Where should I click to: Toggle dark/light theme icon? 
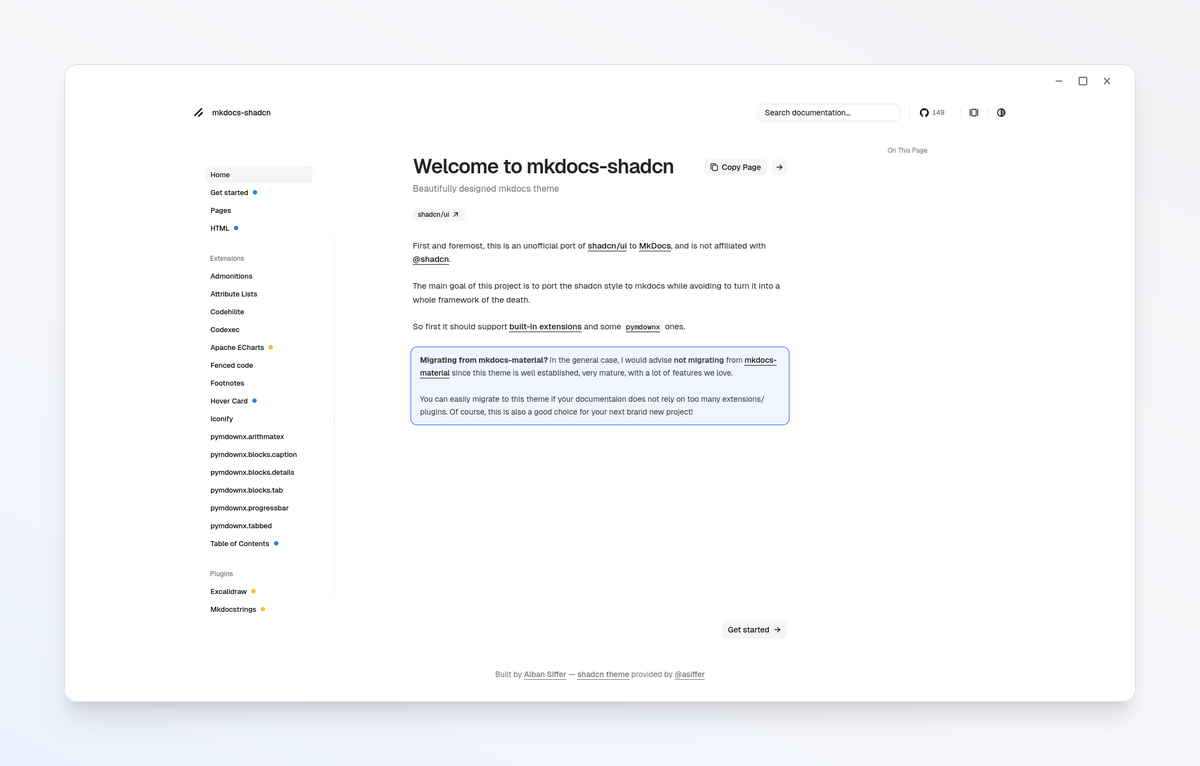pos(1001,113)
